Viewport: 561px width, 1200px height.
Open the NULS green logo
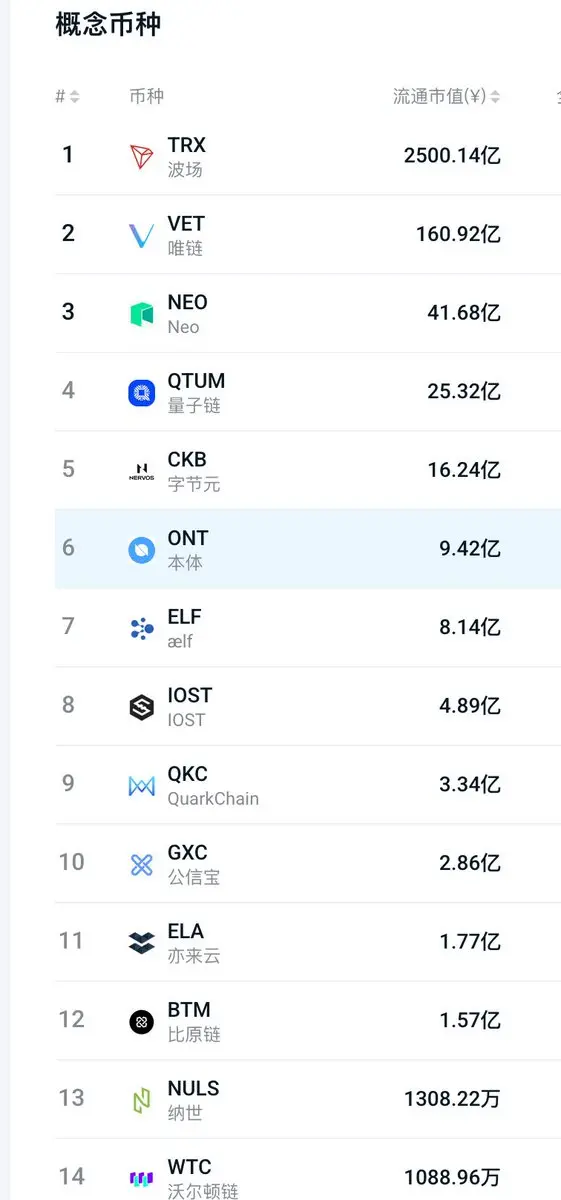tap(142, 1101)
